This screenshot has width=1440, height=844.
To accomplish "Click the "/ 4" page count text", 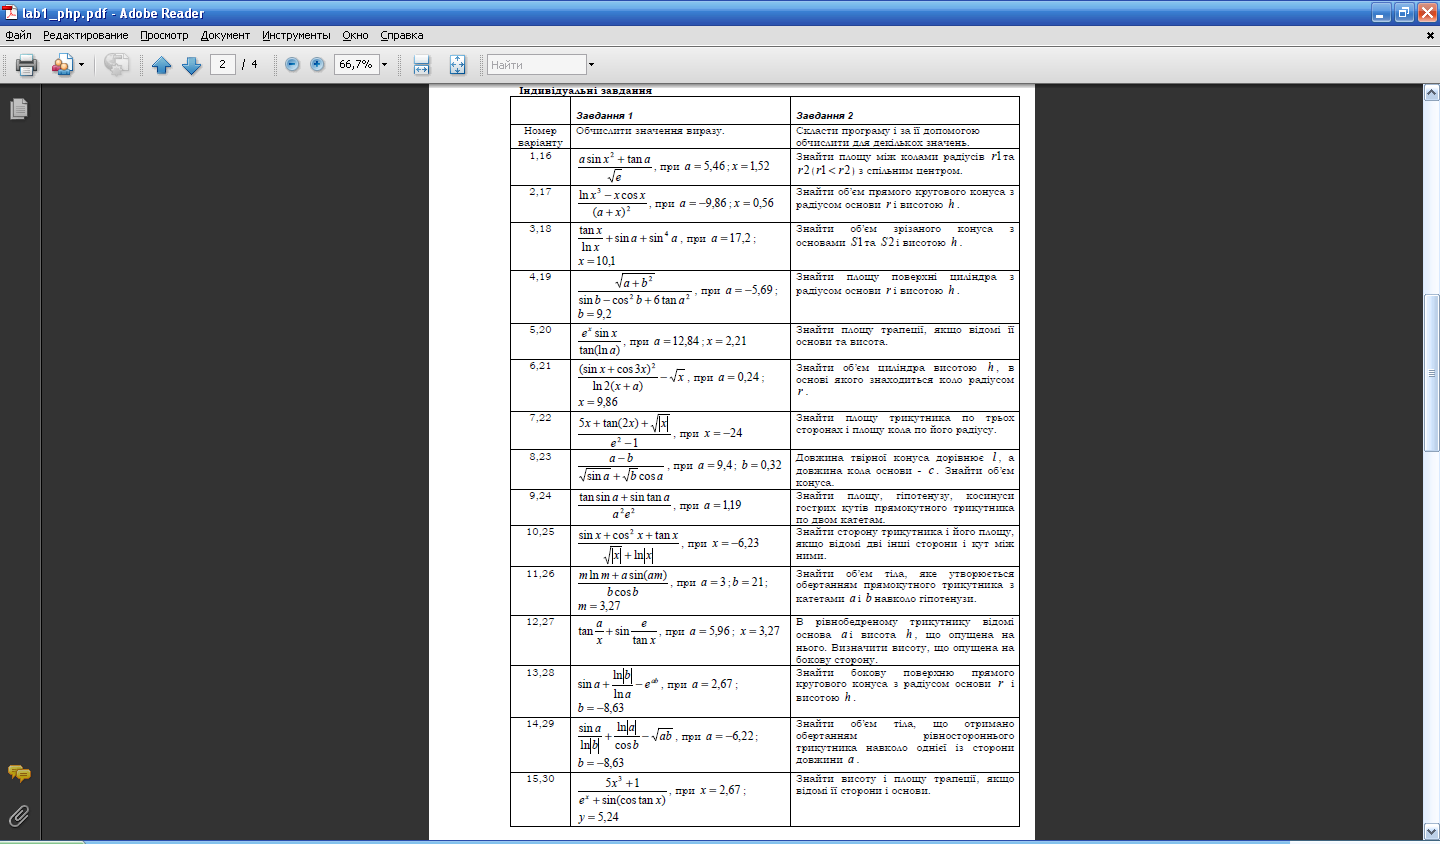I will (250, 64).
